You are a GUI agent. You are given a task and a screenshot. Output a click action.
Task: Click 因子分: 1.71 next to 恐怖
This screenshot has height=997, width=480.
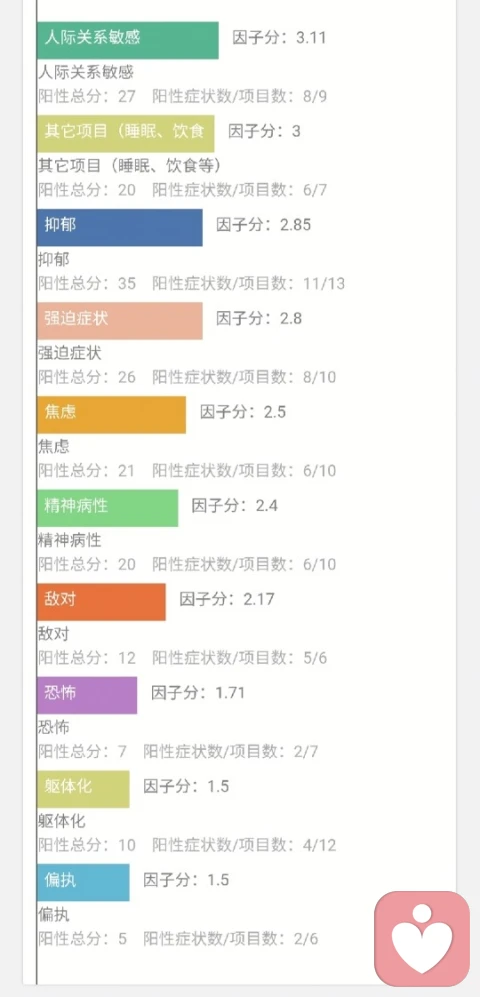click(198, 692)
